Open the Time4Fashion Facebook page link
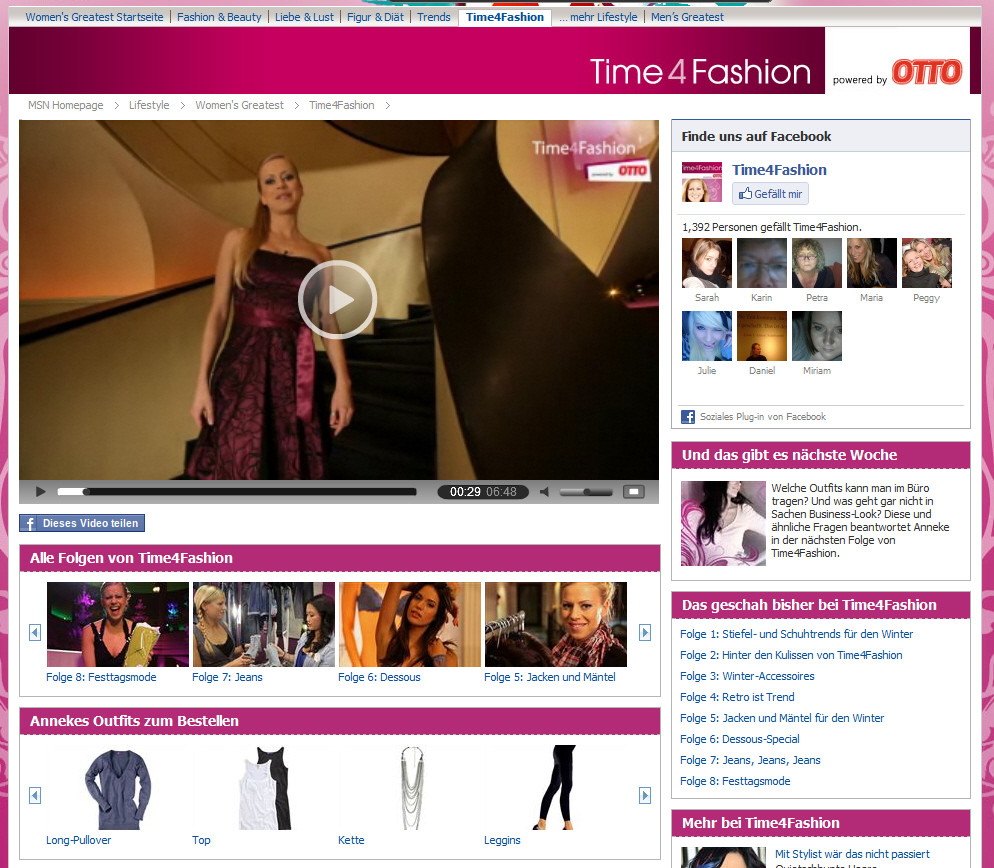994x868 pixels. 779,170
